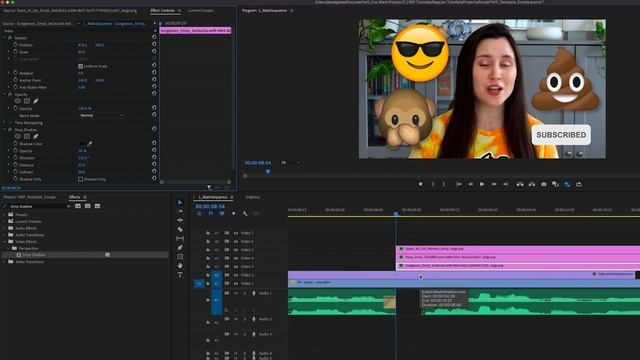Select the Rectangle tool
This screenshot has width=640, height=360.
coord(180,257)
